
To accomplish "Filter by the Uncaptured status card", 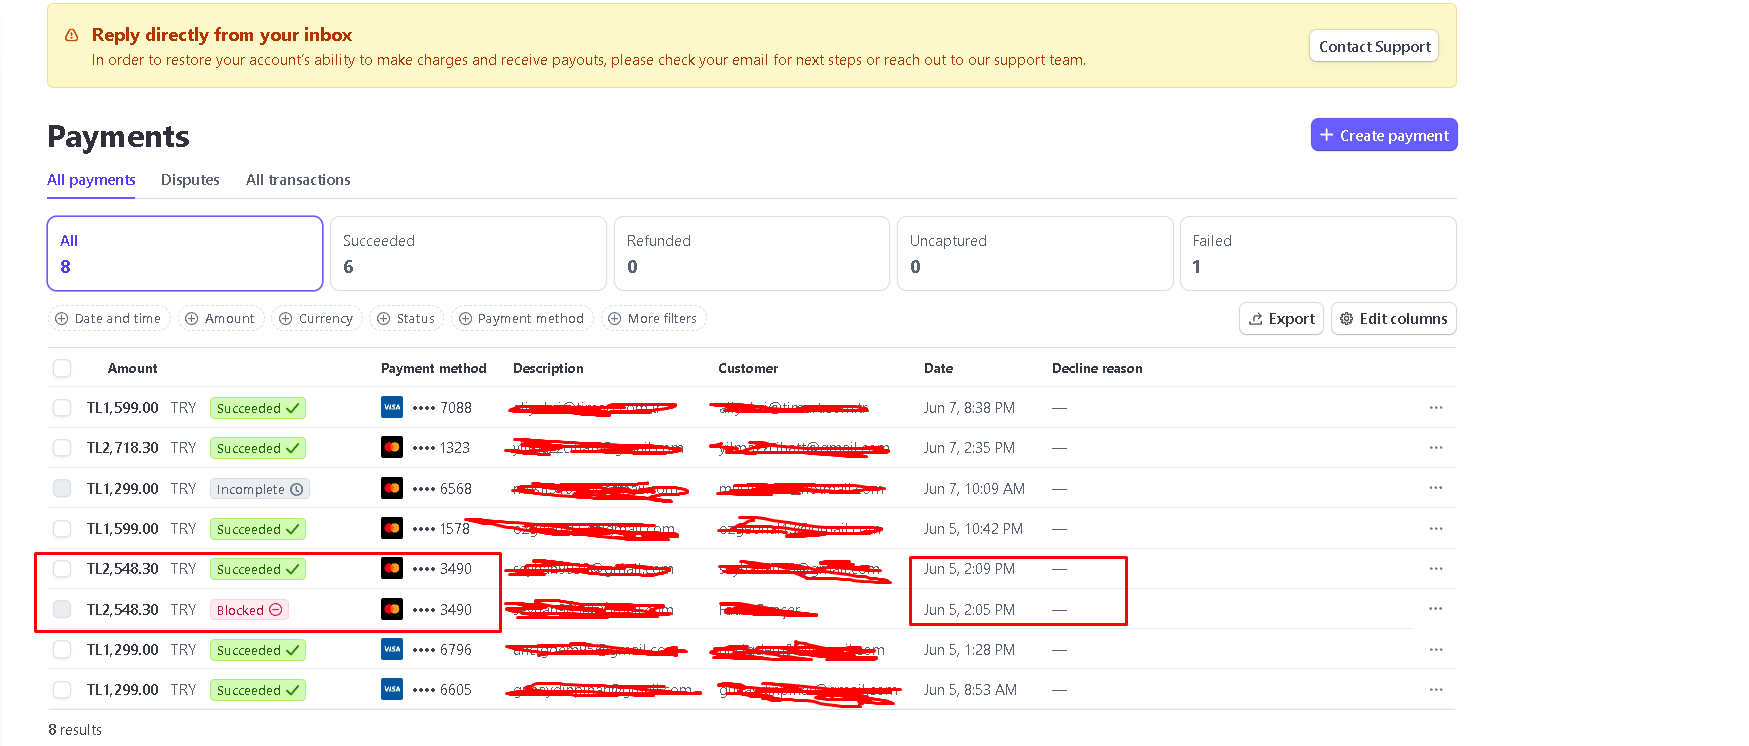I will 1035,253.
